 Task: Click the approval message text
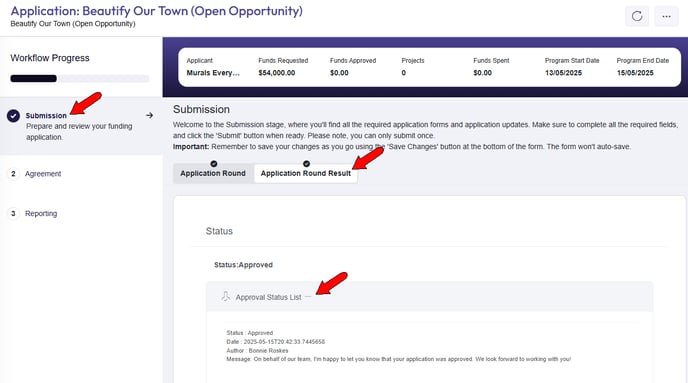(398, 359)
